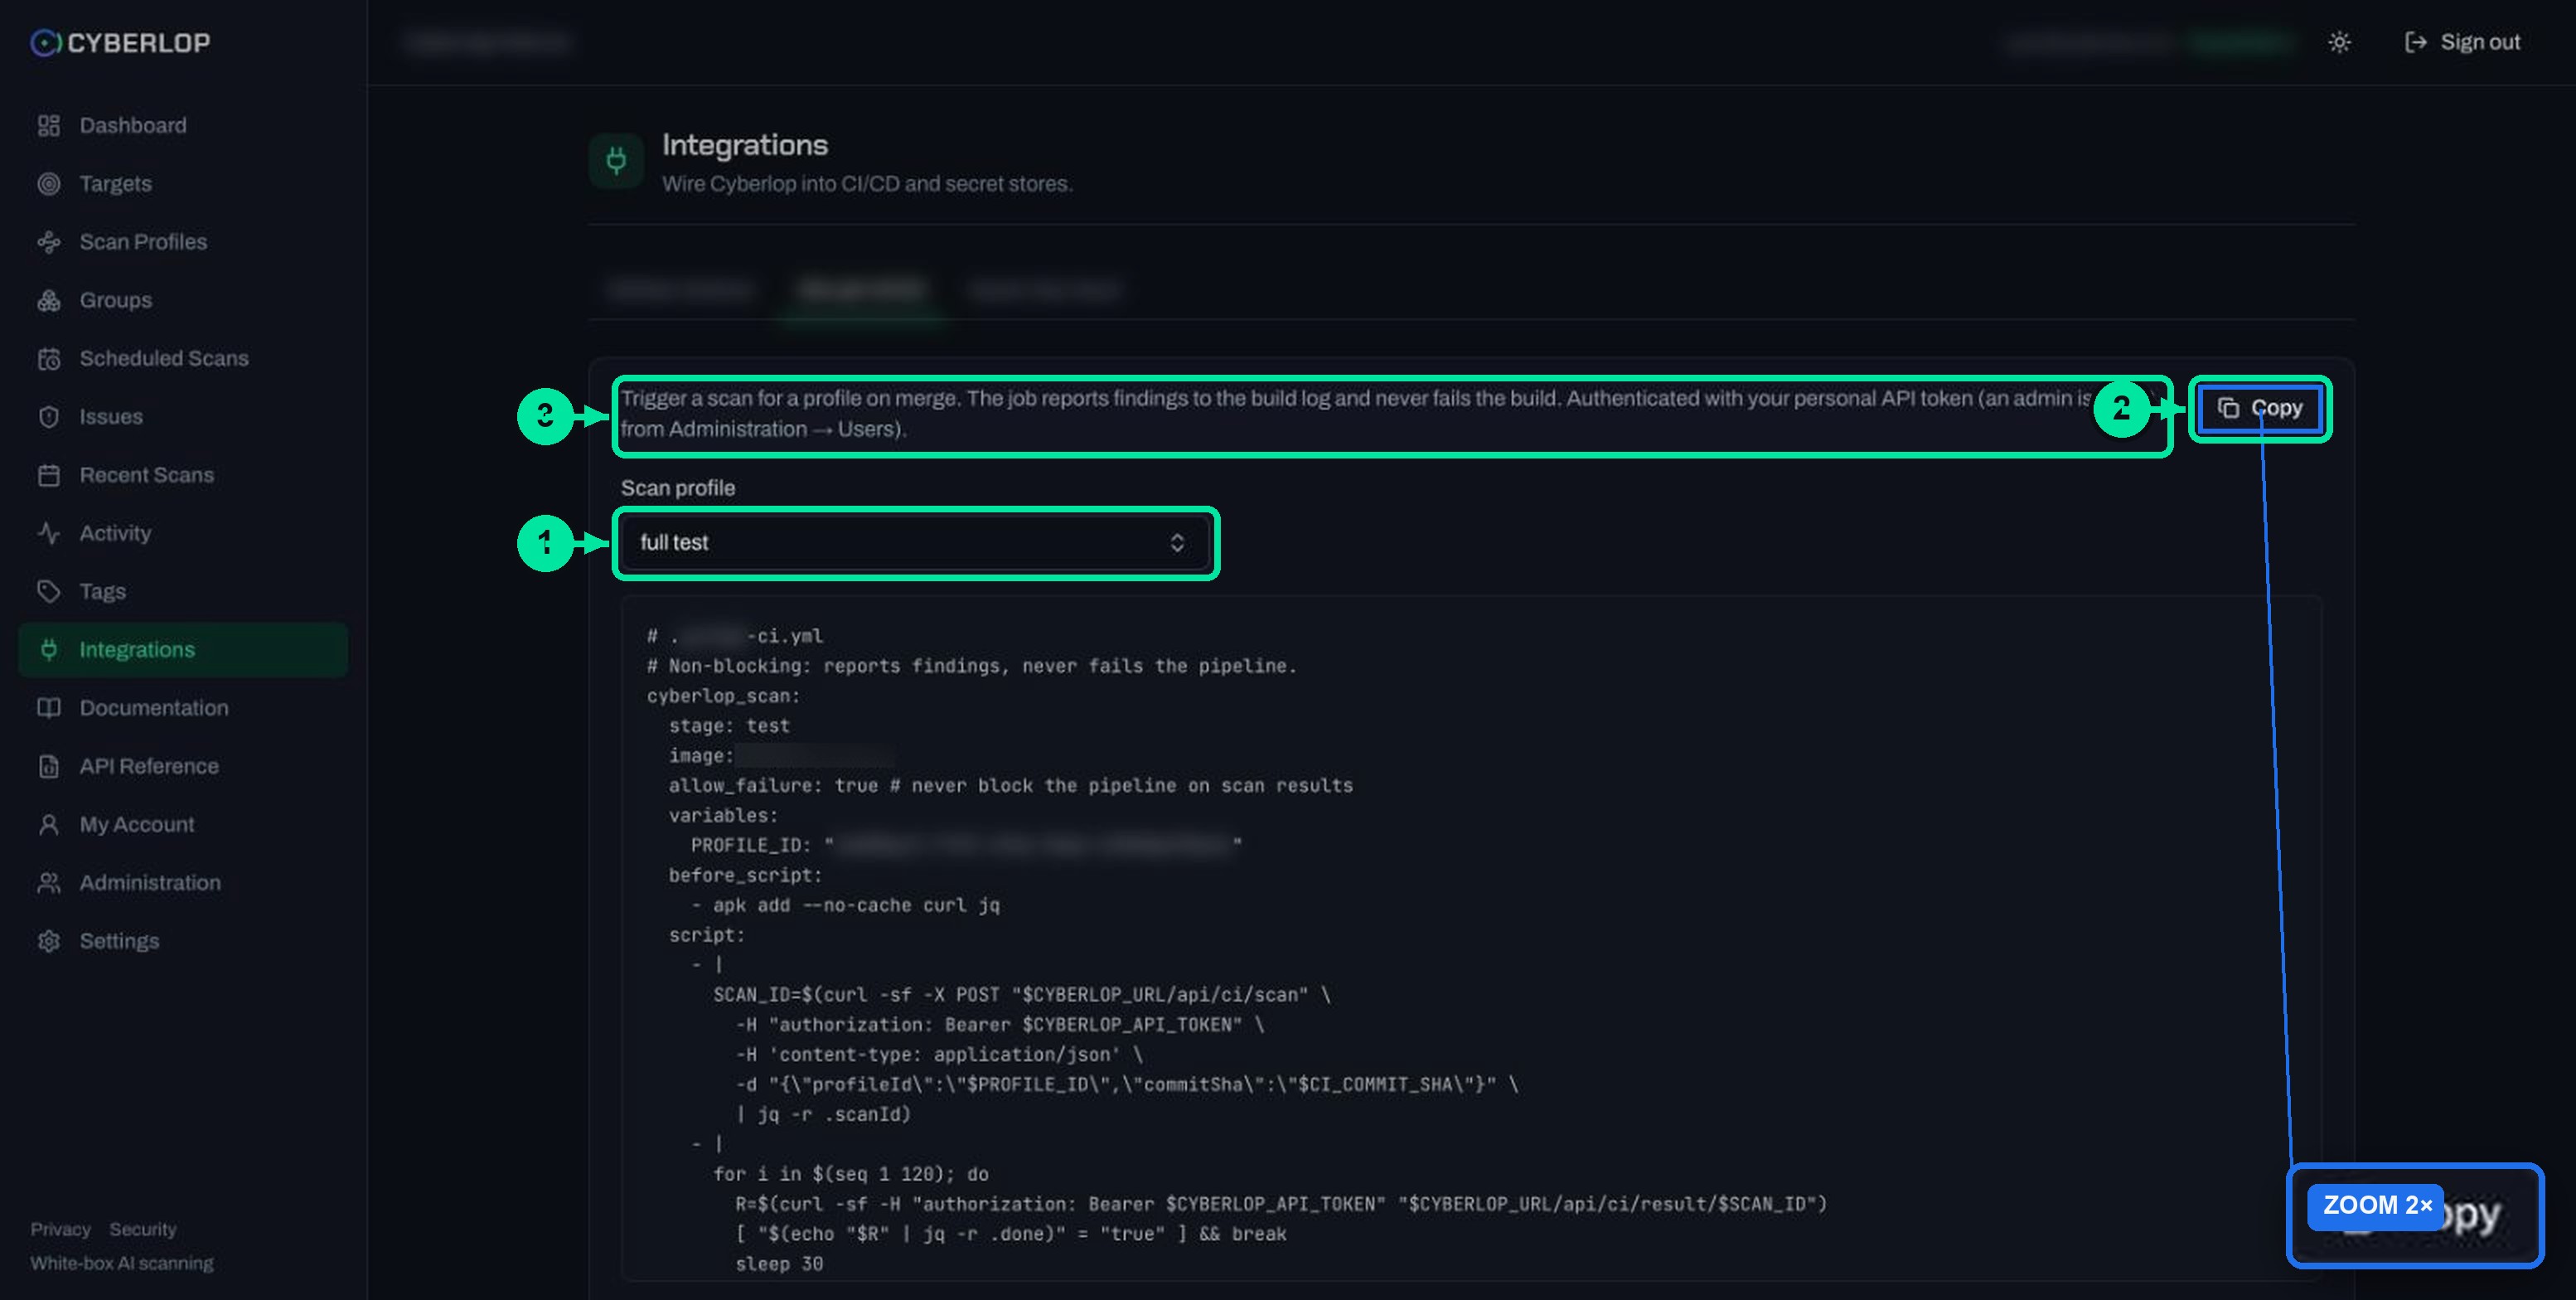Open the Issues page
The width and height of the screenshot is (2576, 1300).
182,416
